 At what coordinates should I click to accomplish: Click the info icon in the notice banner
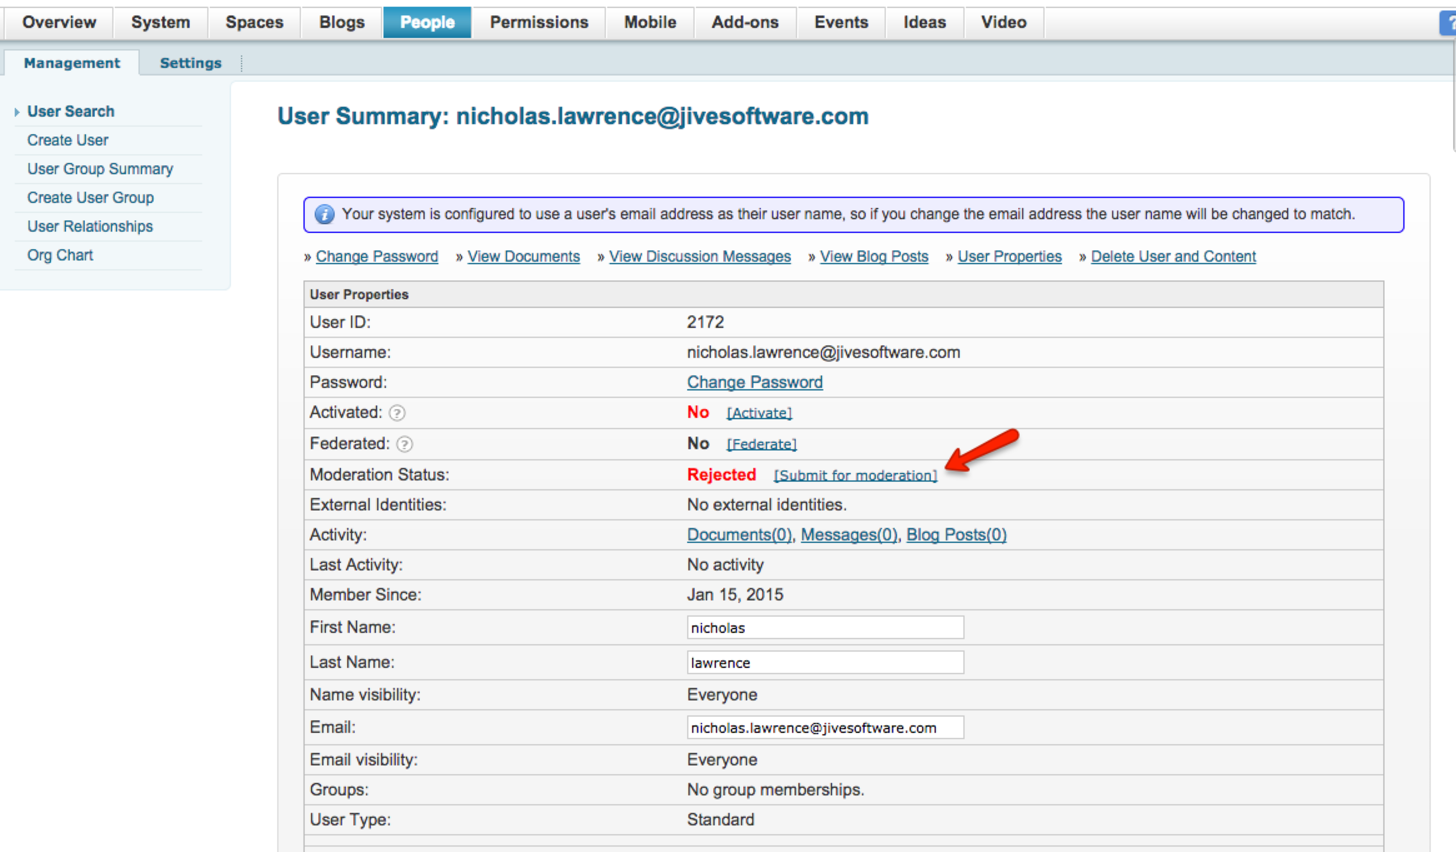[324, 215]
